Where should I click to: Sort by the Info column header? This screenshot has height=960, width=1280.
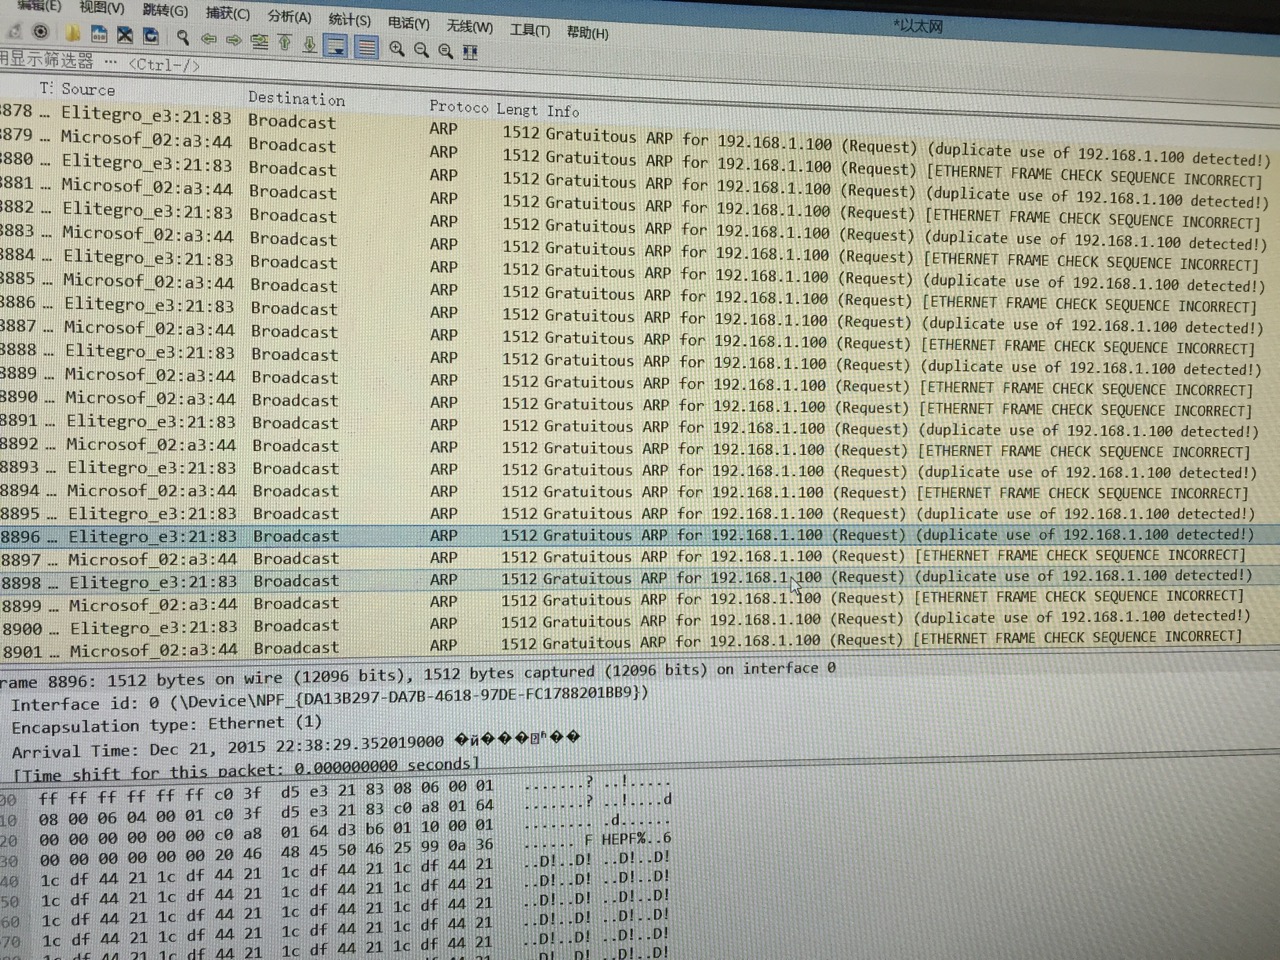[563, 111]
